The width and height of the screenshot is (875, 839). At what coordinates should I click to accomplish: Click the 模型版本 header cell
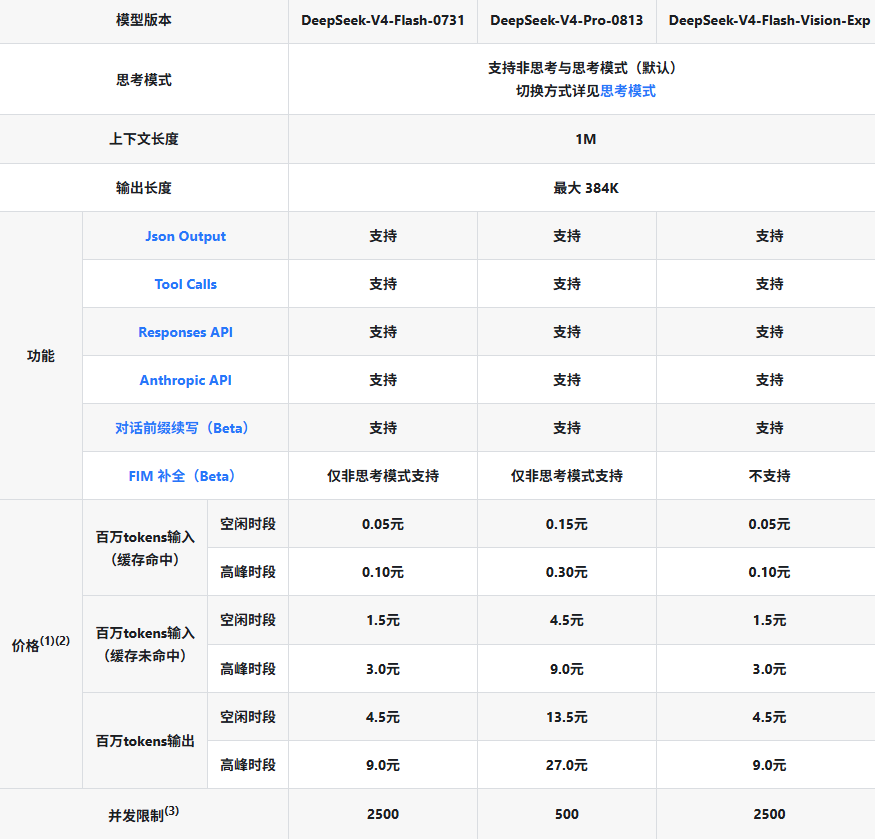click(x=143, y=21)
